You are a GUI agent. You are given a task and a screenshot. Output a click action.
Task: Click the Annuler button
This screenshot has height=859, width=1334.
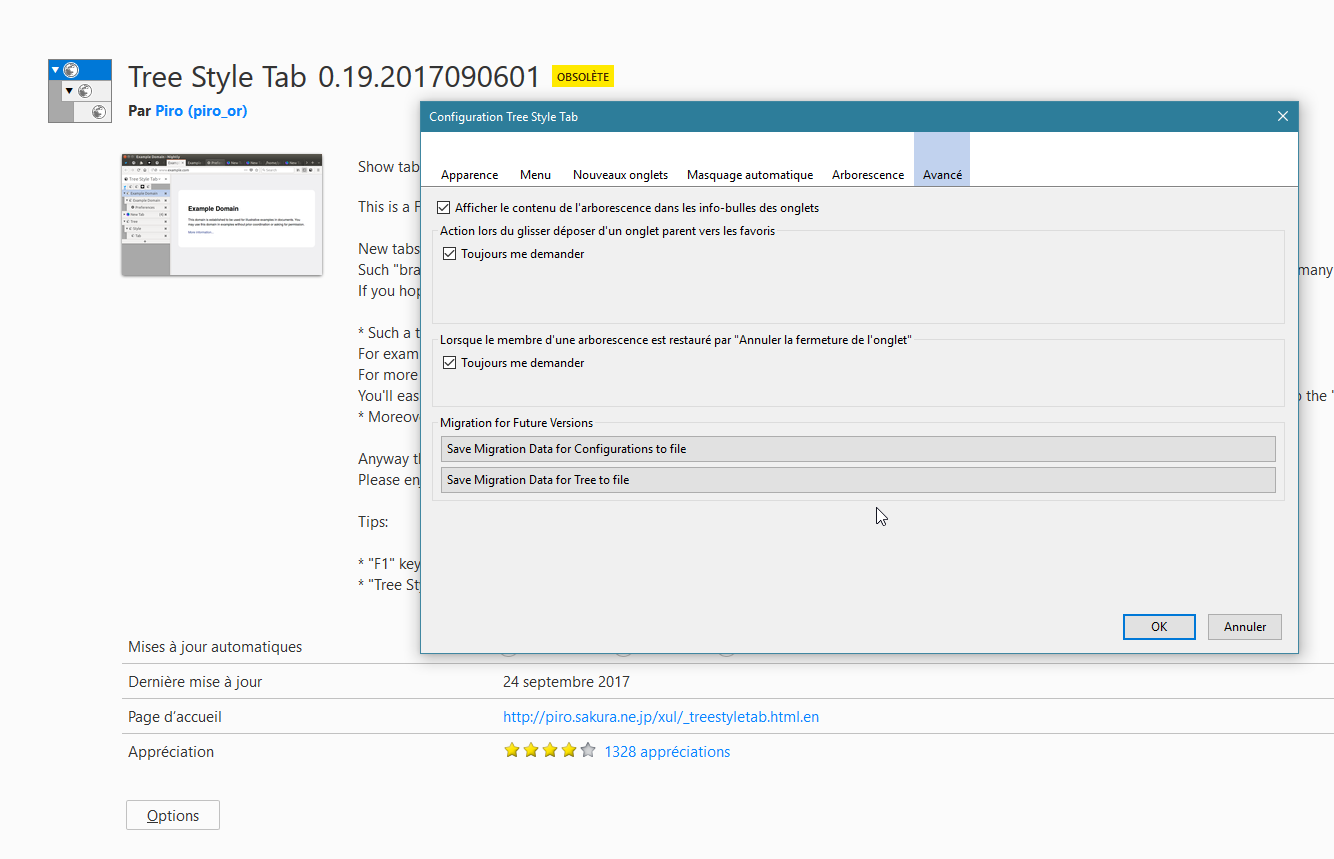pos(1245,627)
